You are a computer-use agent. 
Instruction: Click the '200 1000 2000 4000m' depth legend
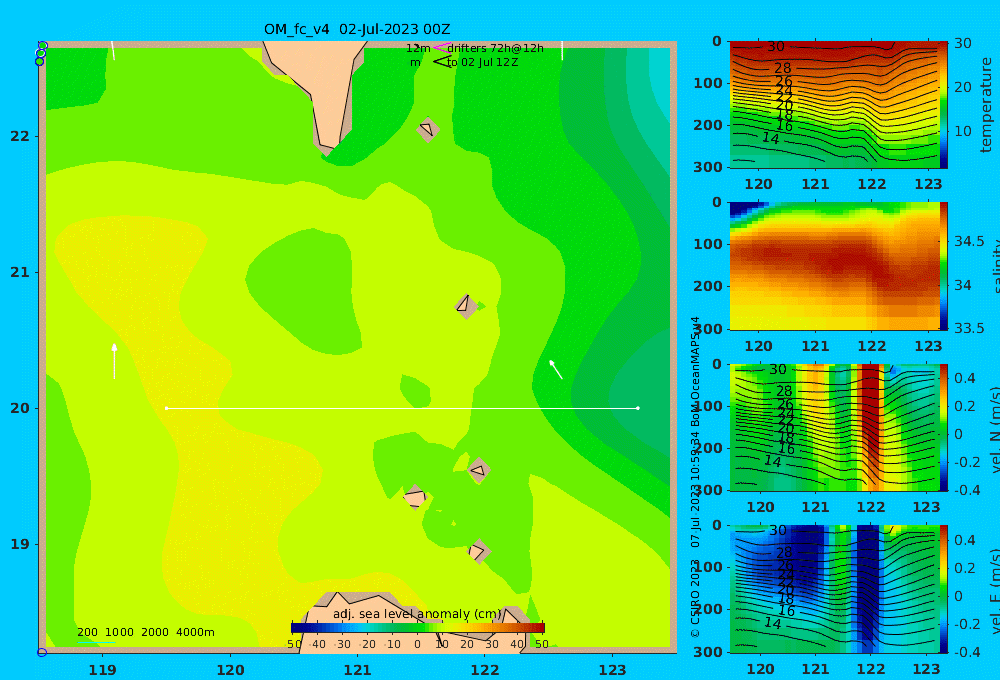145,632
